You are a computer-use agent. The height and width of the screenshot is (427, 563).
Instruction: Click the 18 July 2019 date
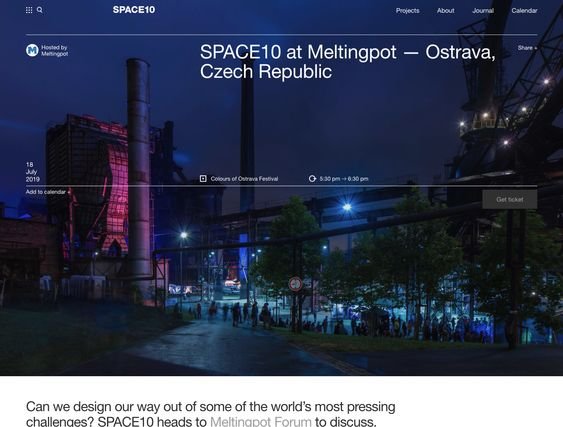[33, 172]
